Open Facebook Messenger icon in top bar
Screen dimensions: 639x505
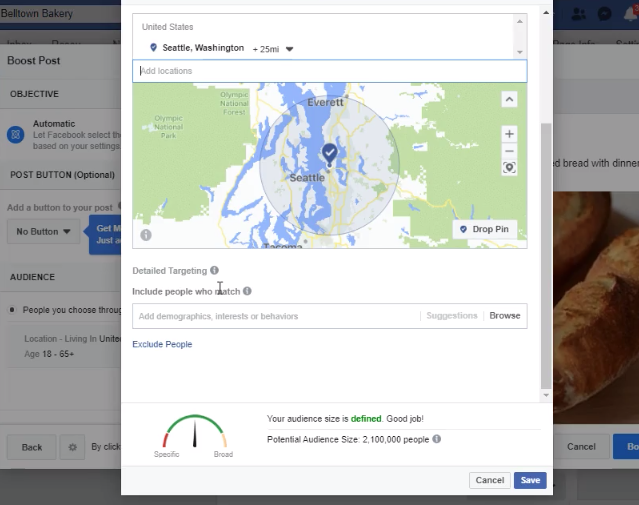604,14
